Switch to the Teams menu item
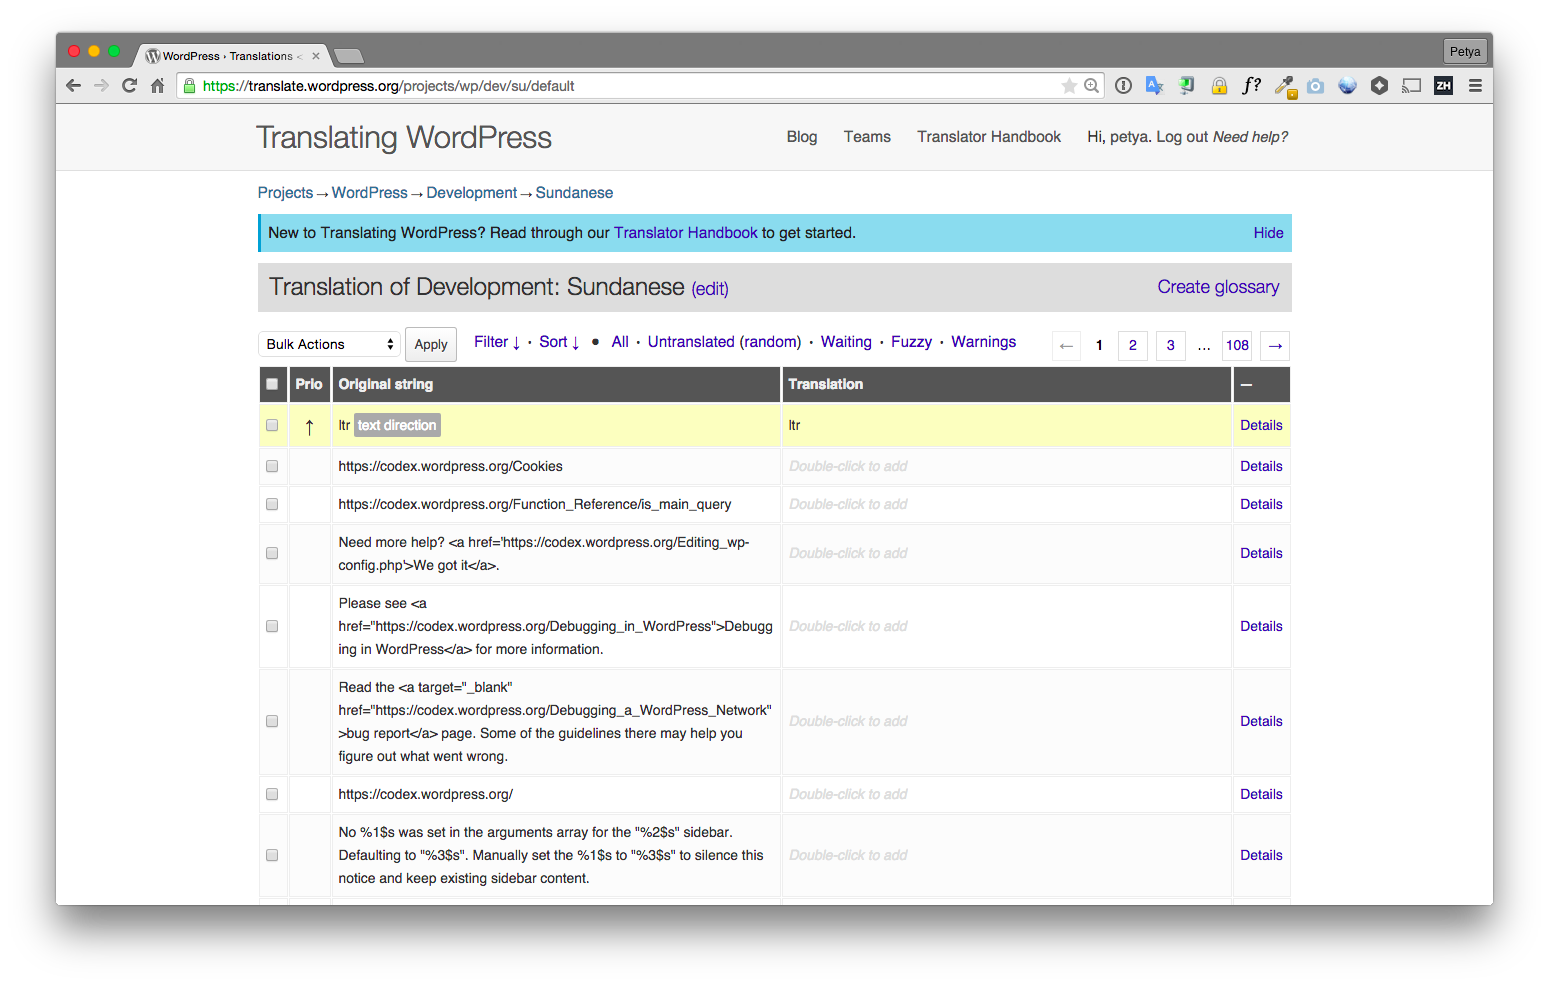 tap(866, 136)
